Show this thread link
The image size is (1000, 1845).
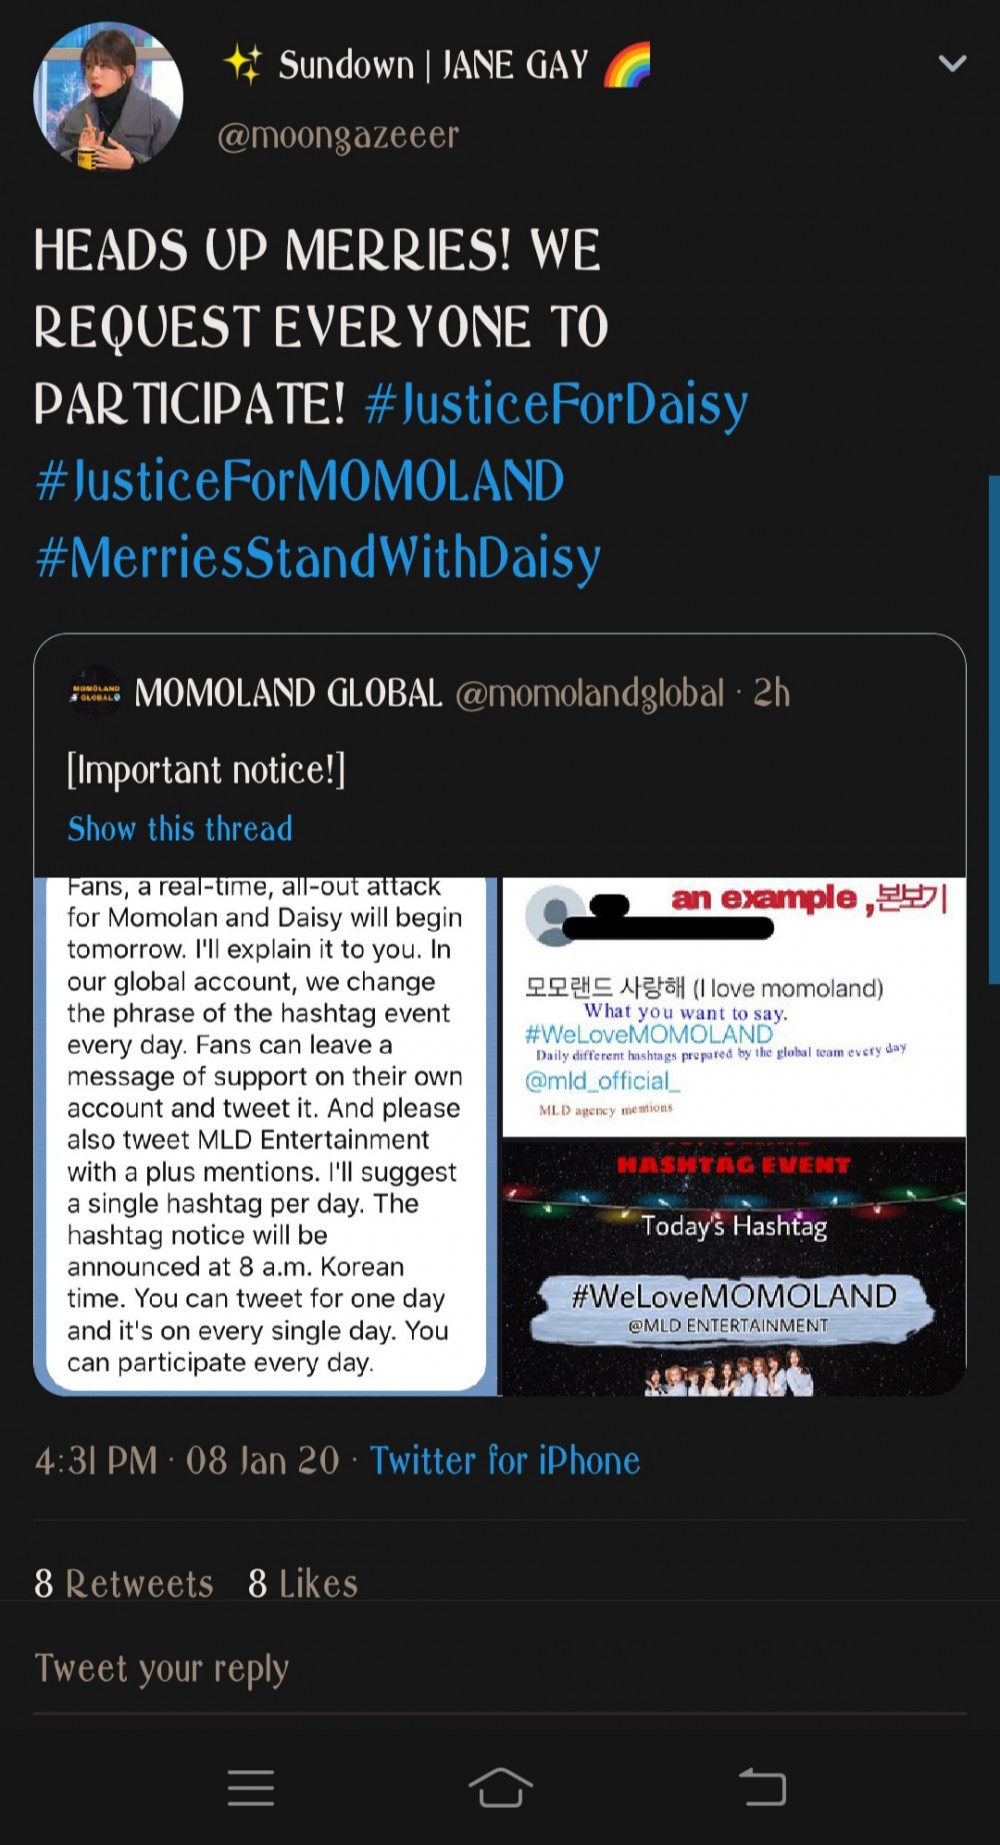point(180,829)
